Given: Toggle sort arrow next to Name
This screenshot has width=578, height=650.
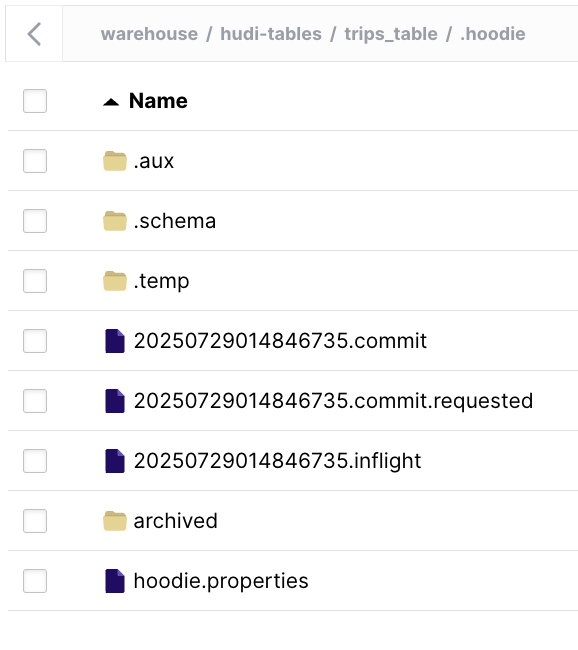Looking at the screenshot, I should coord(111,102).
